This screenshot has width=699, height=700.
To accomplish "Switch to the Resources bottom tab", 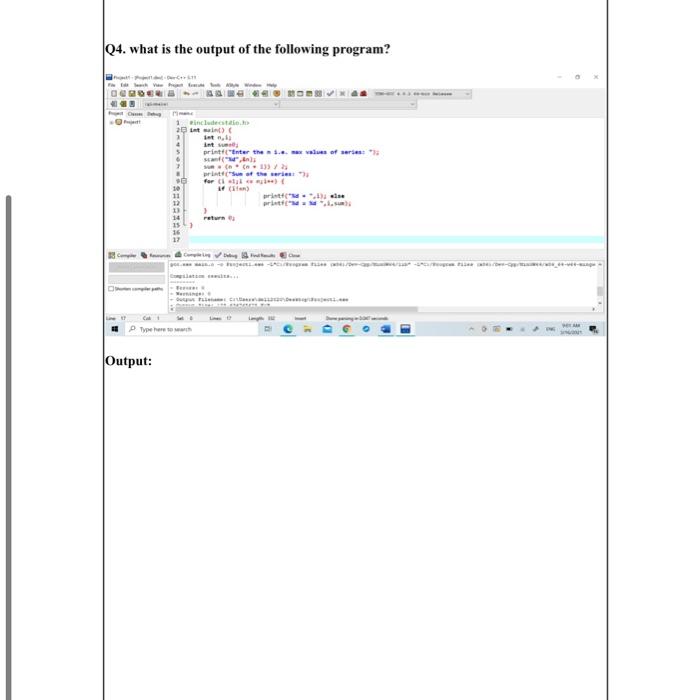I will [x=156, y=255].
